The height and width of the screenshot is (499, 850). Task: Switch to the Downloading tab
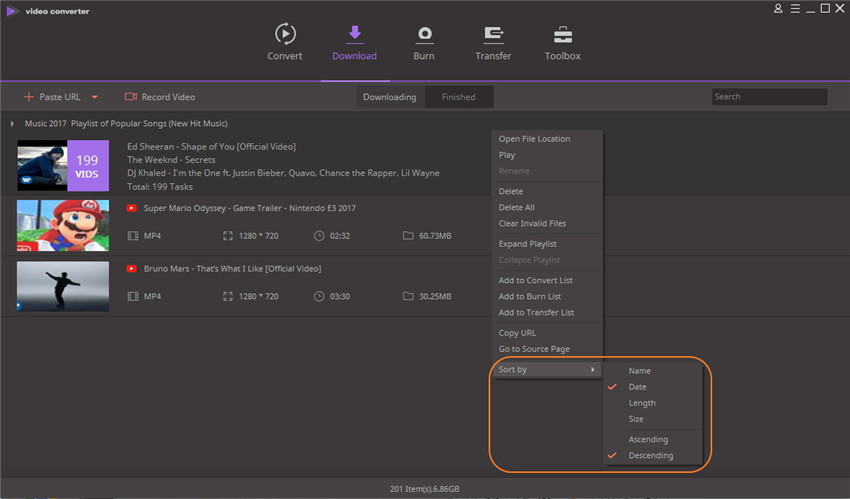click(390, 97)
